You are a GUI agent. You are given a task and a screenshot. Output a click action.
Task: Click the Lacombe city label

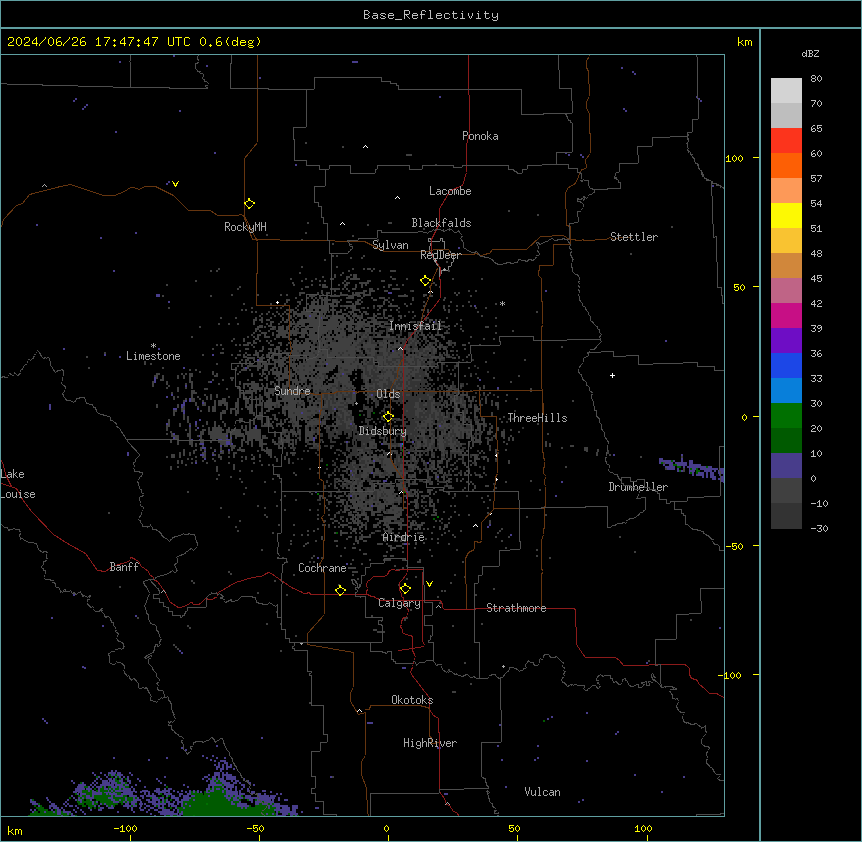450,191
